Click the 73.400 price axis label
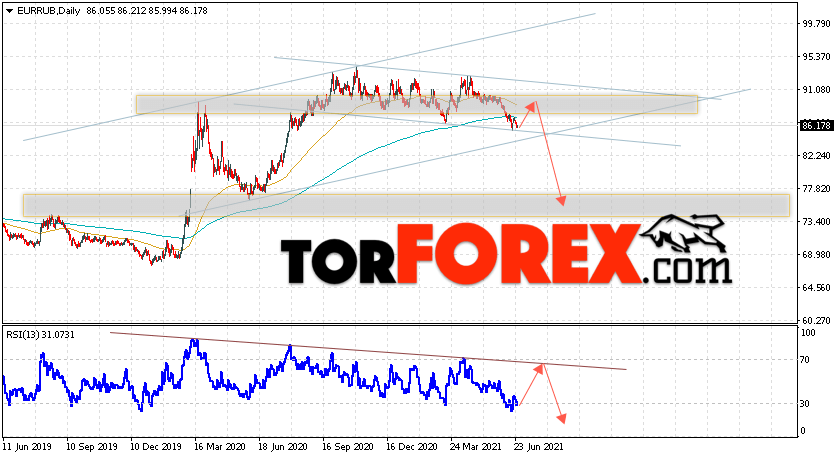This screenshot has height=458, width=838. pos(817,222)
